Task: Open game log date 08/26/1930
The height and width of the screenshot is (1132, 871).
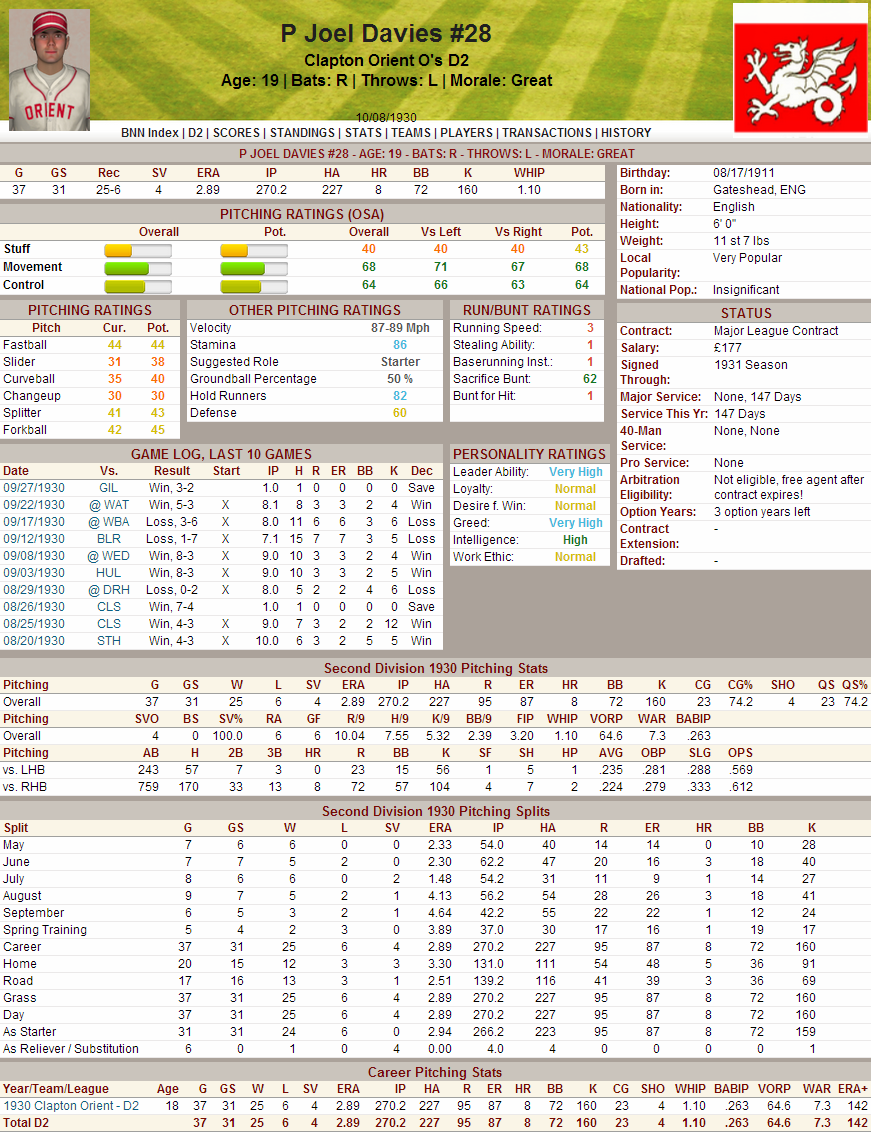Action: pyautogui.click(x=34, y=607)
